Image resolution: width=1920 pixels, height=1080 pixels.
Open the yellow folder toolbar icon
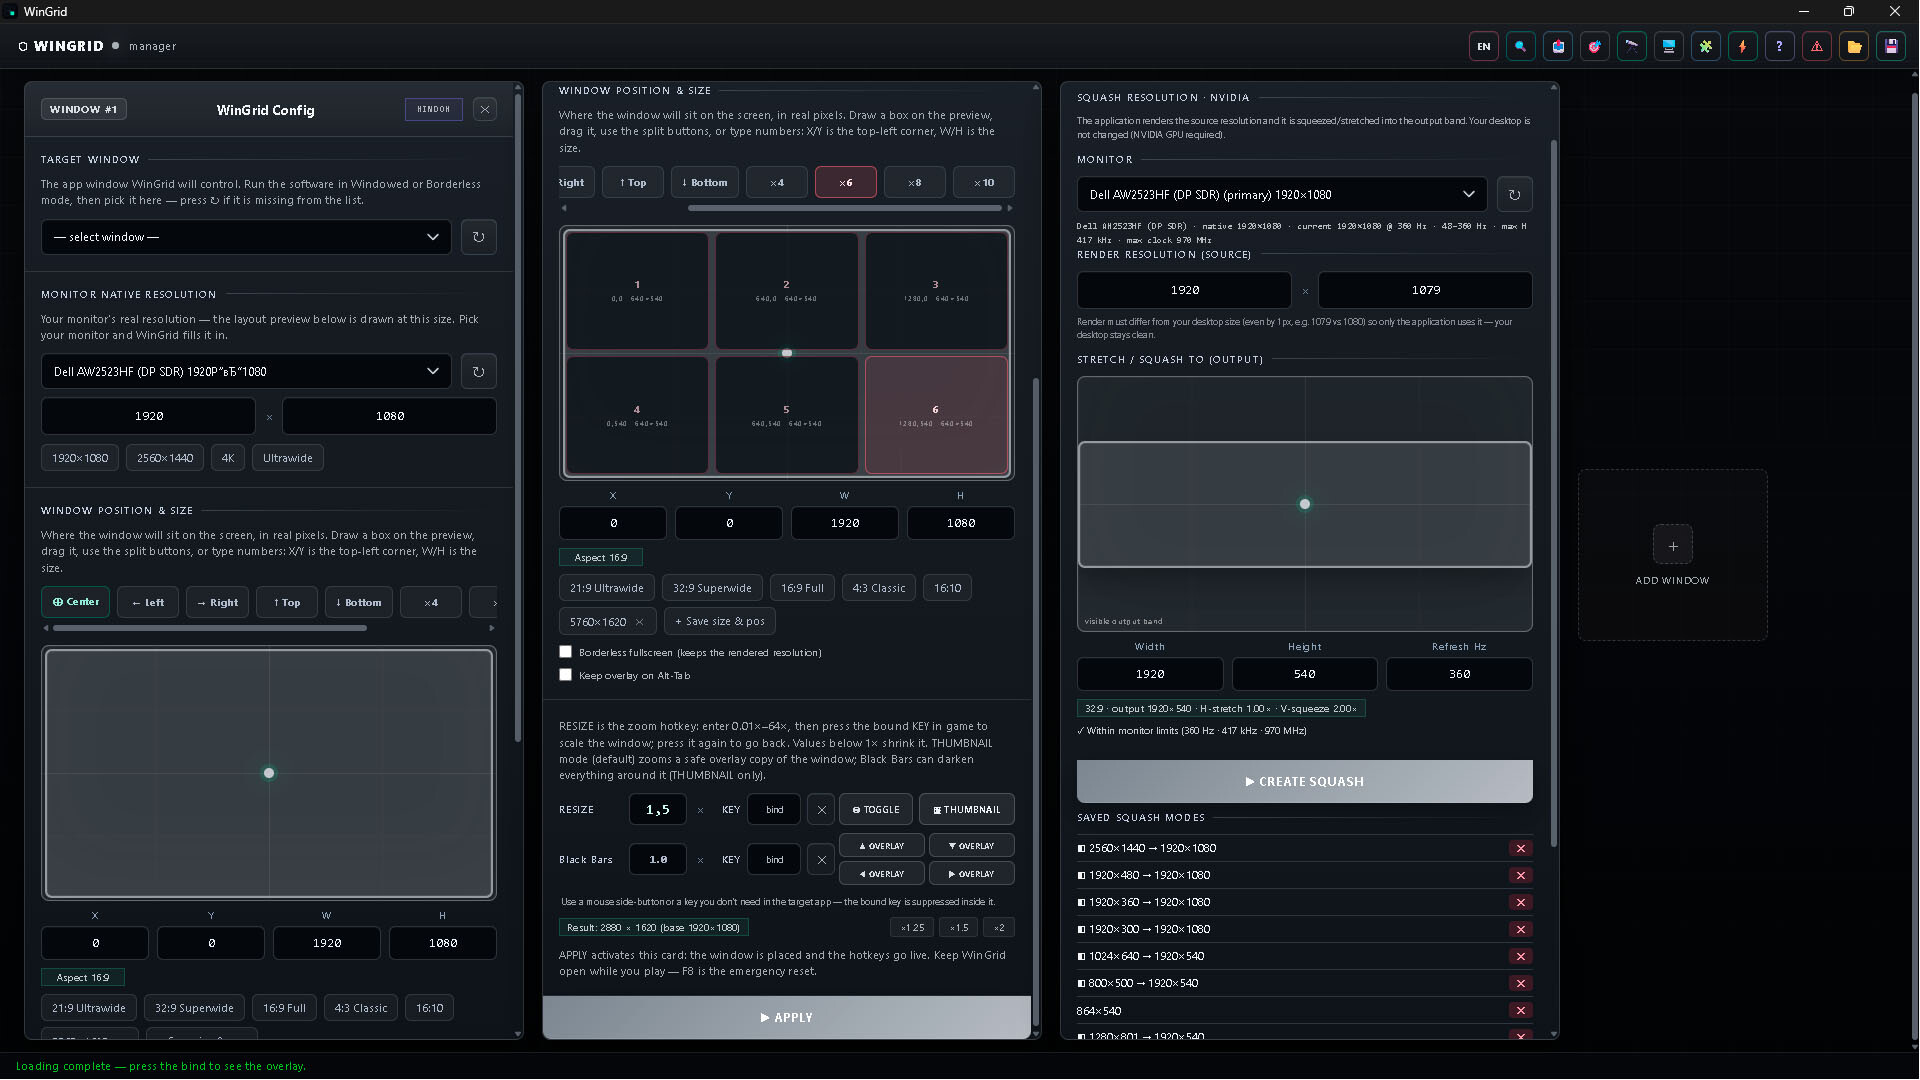pos(1853,46)
